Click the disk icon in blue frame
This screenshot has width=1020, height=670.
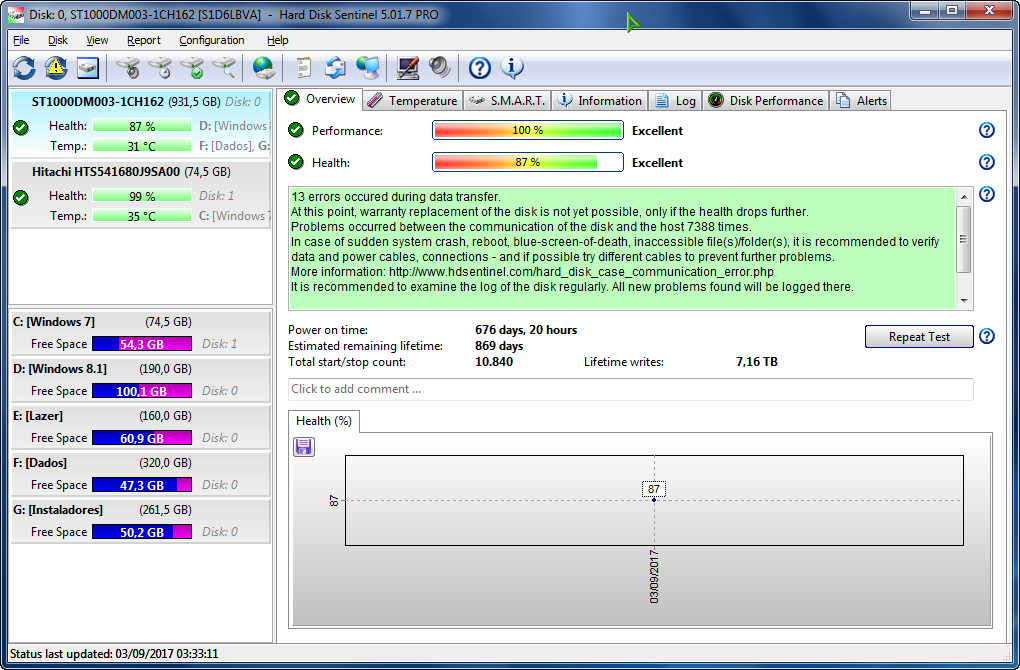pyautogui.click(x=88, y=68)
